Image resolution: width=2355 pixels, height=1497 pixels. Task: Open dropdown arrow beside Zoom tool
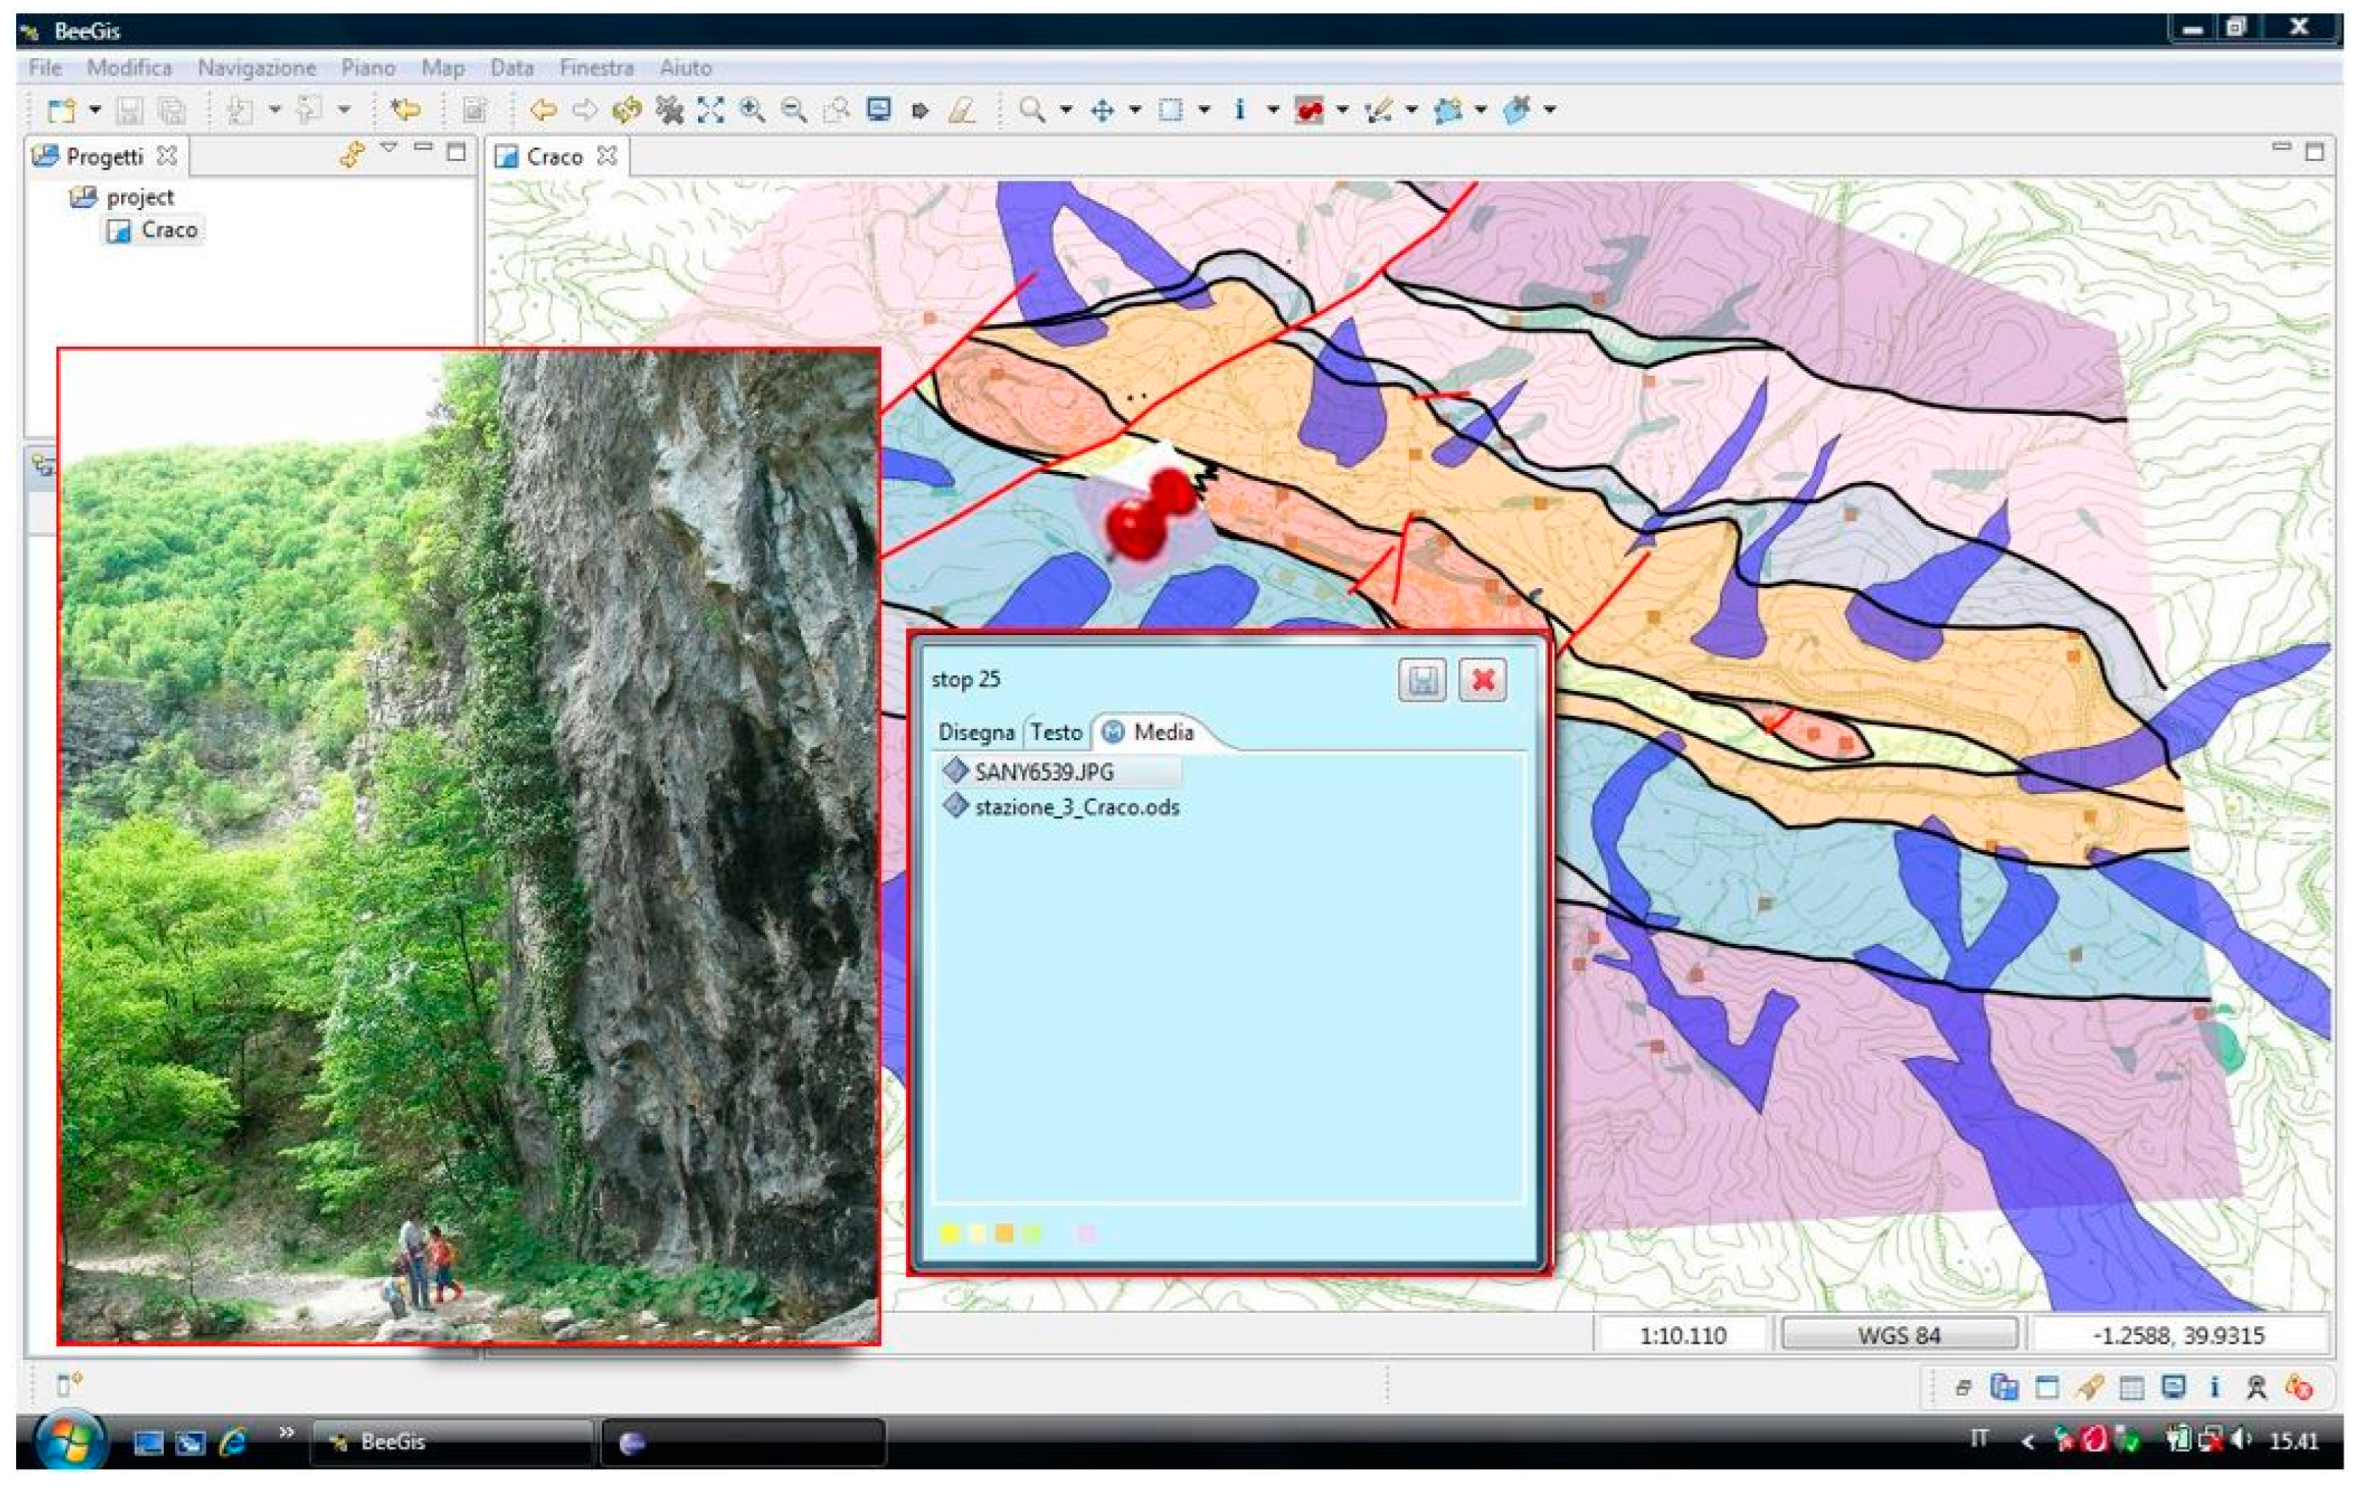point(1066,110)
